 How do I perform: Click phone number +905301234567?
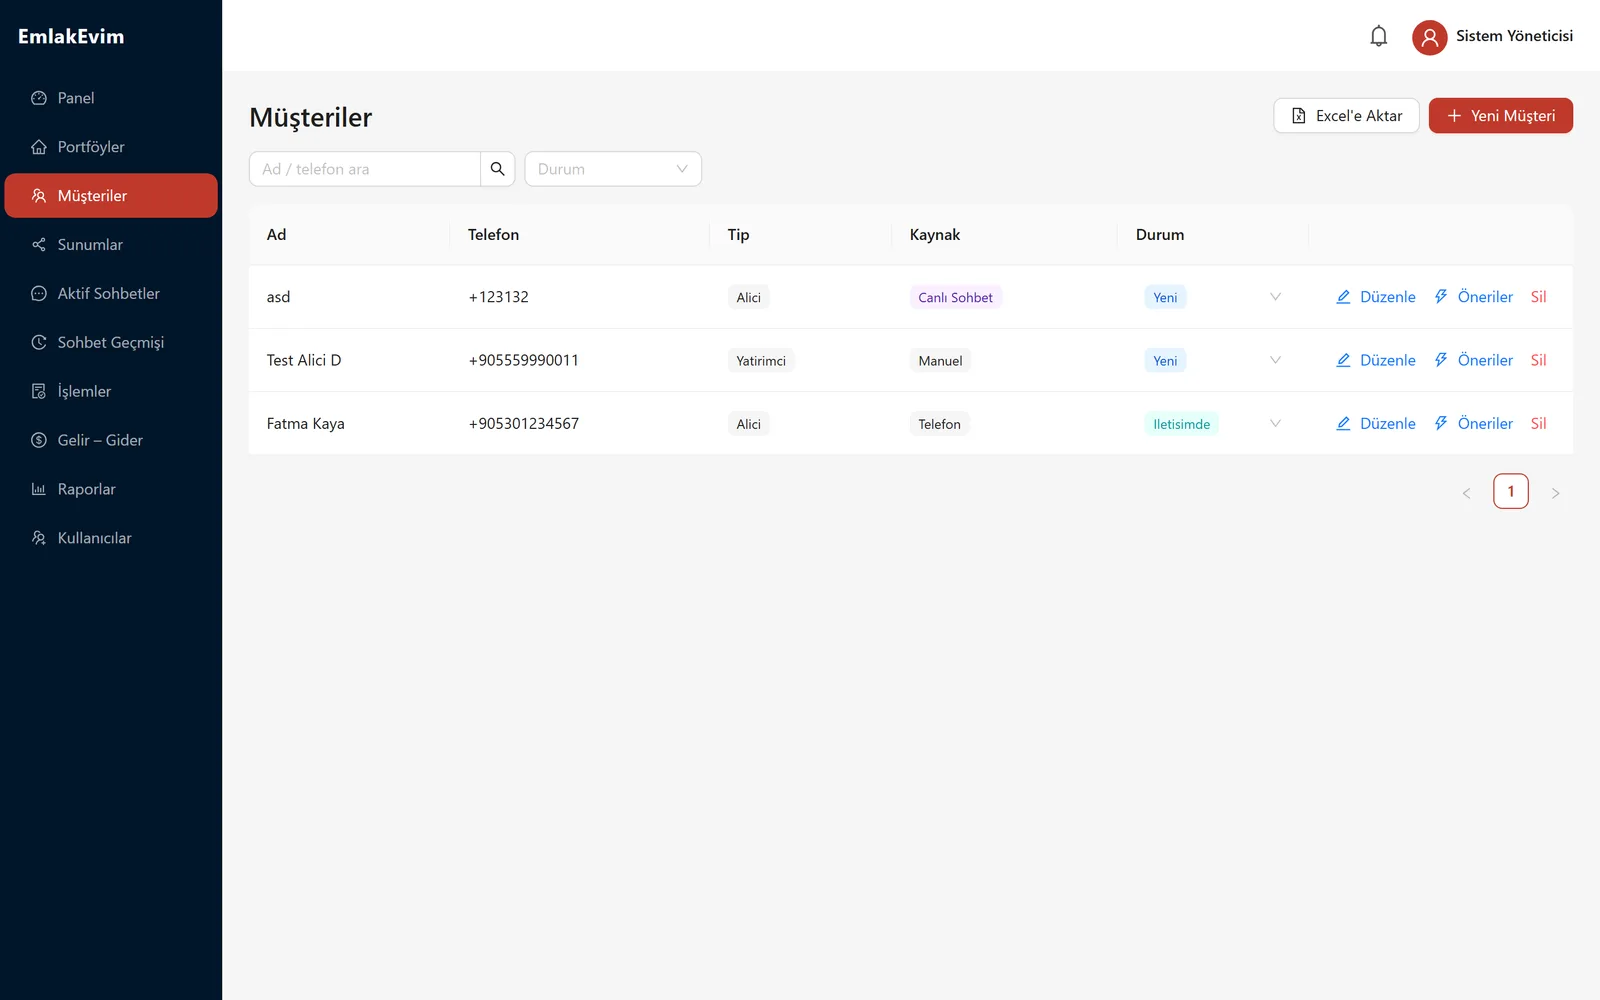(523, 423)
